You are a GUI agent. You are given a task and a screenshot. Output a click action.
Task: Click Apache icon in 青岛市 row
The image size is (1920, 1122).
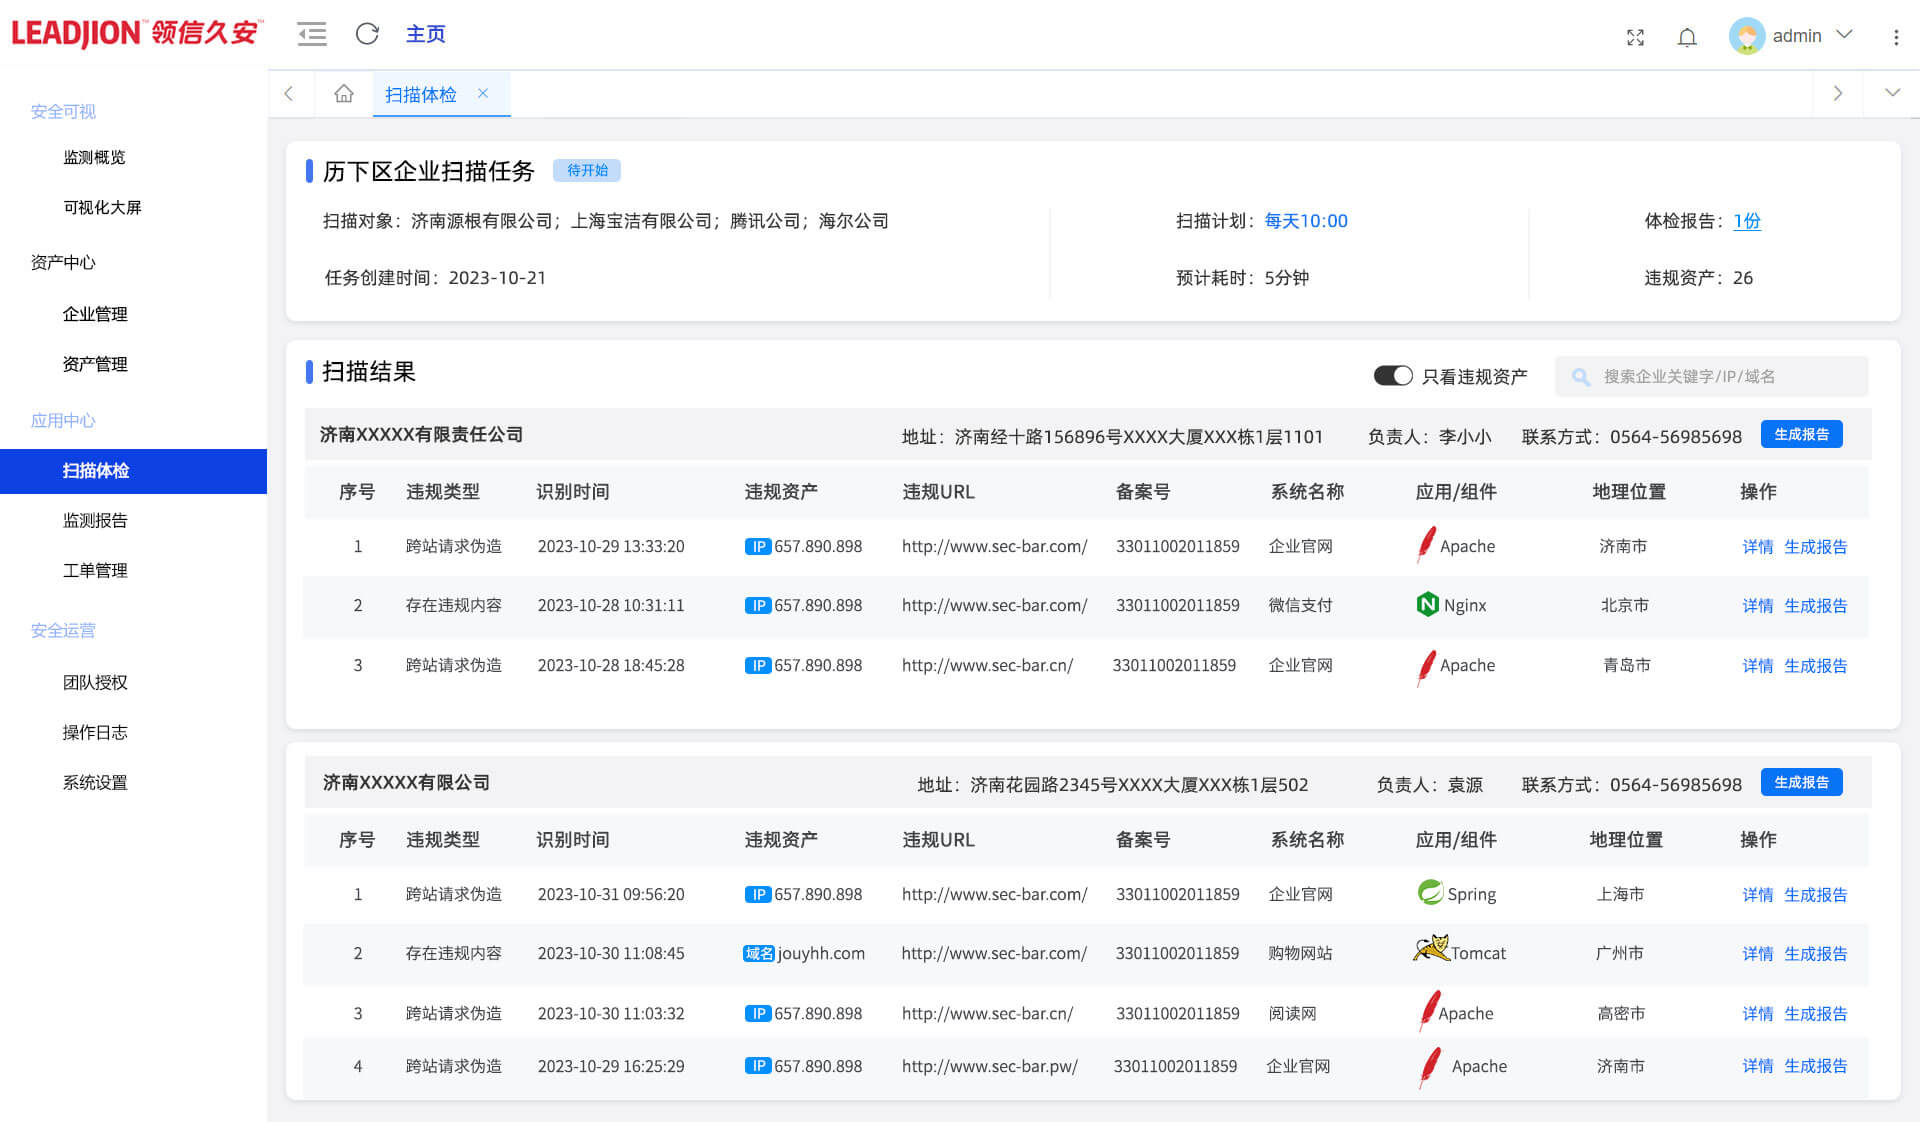point(1426,667)
